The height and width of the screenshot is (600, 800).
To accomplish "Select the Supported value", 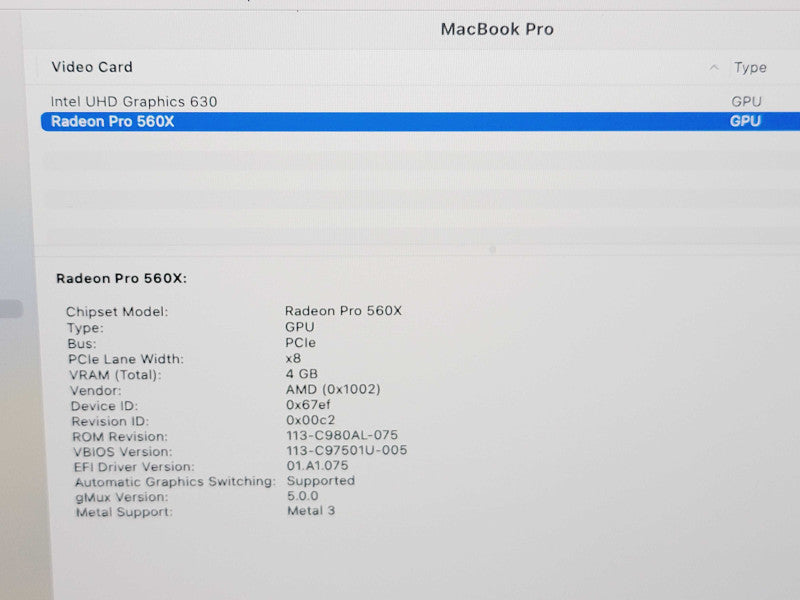I will [321, 481].
